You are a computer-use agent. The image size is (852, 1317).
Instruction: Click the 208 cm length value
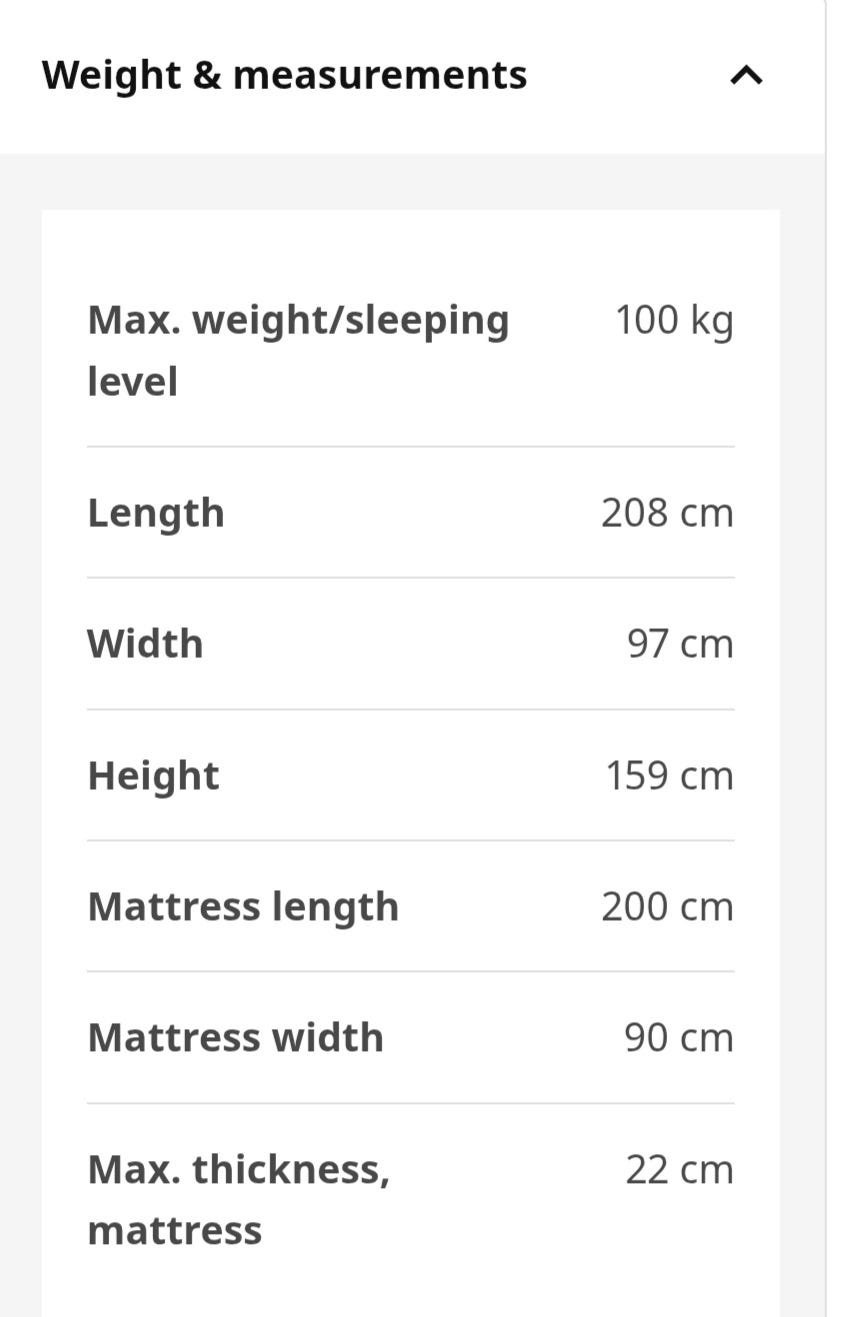667,513
